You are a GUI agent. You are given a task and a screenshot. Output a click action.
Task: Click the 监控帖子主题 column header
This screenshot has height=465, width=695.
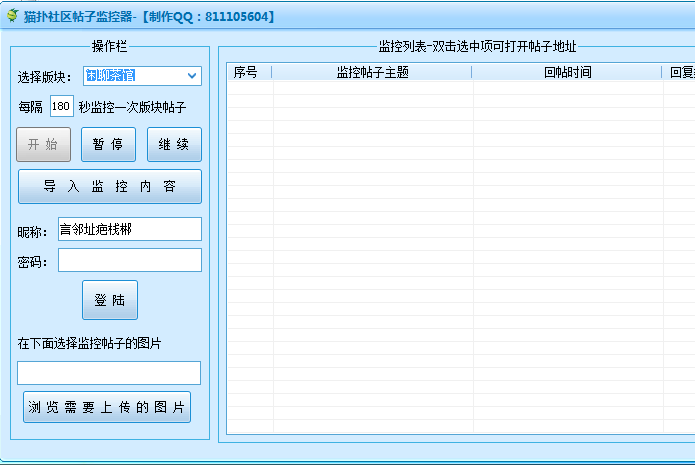point(372,72)
